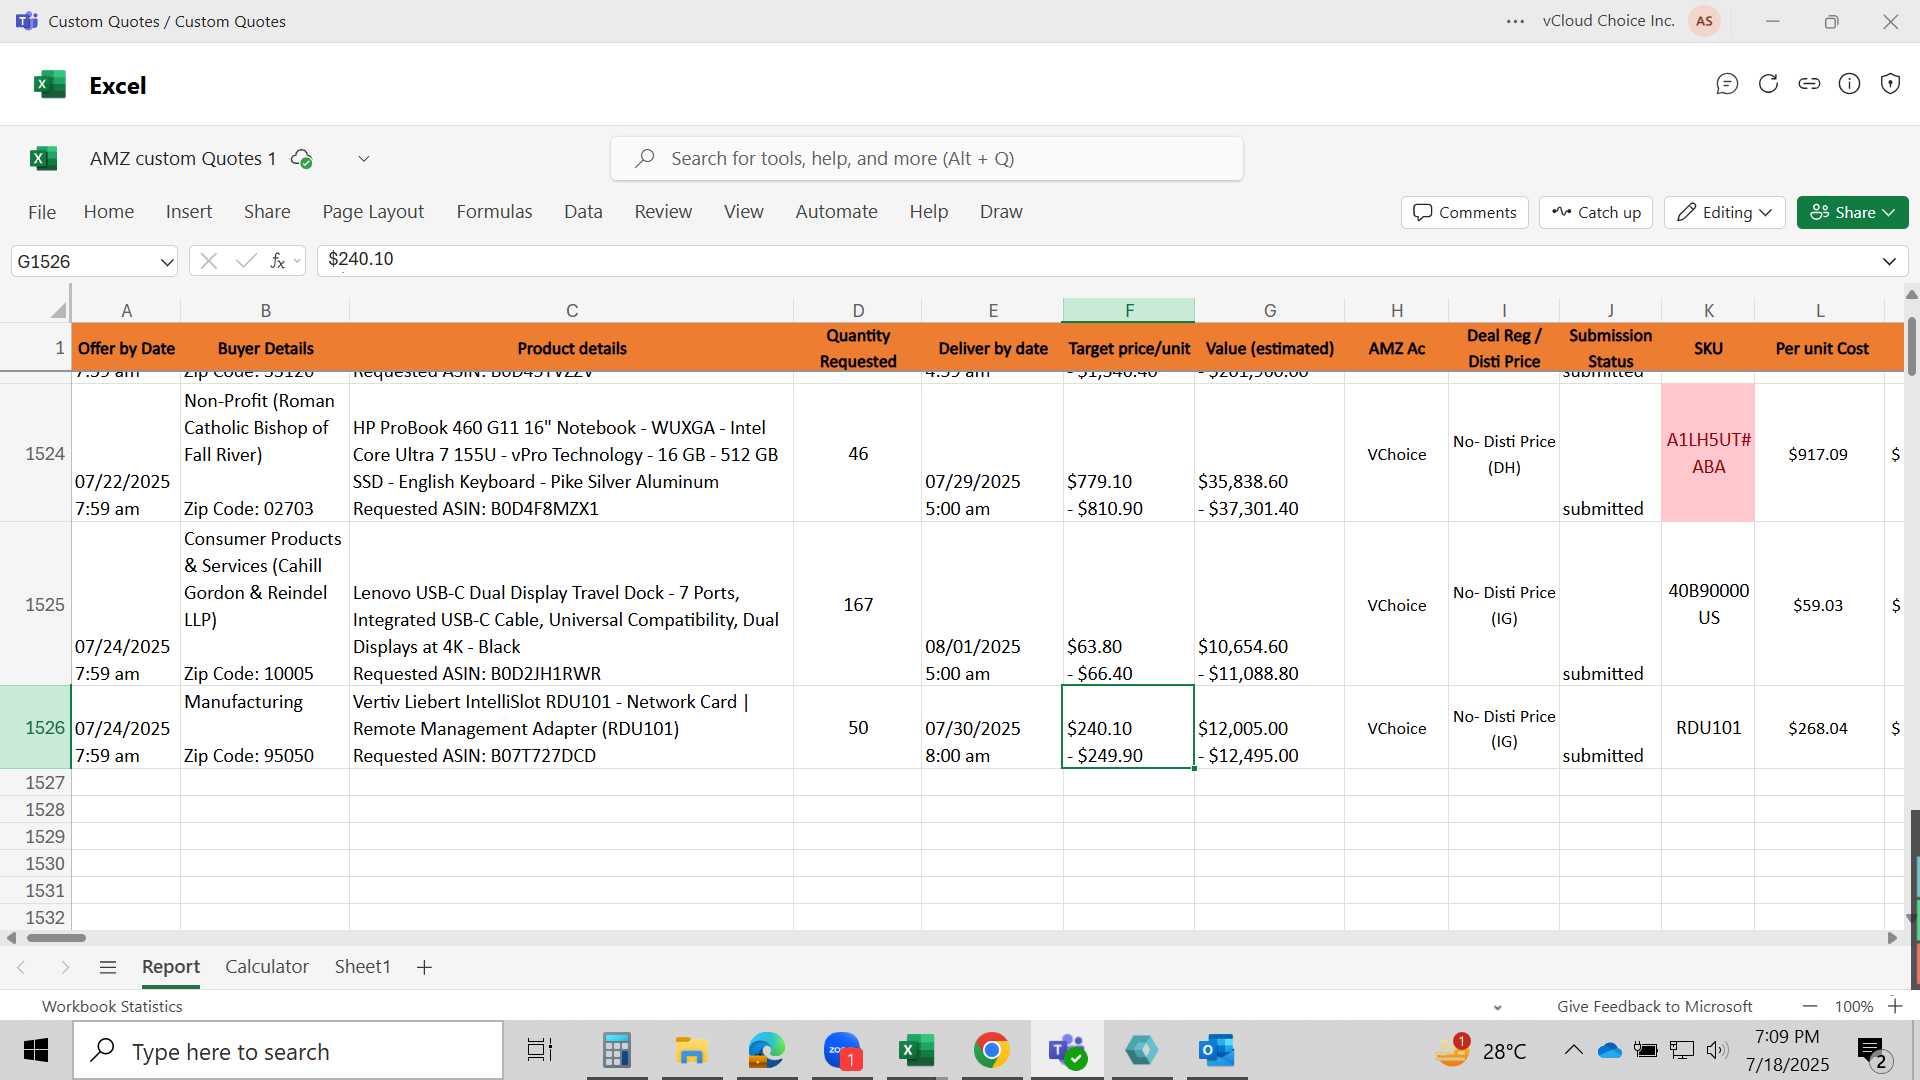1920x1080 pixels.
Task: Open Google Chrome from the taskbar
Action: (991, 1051)
